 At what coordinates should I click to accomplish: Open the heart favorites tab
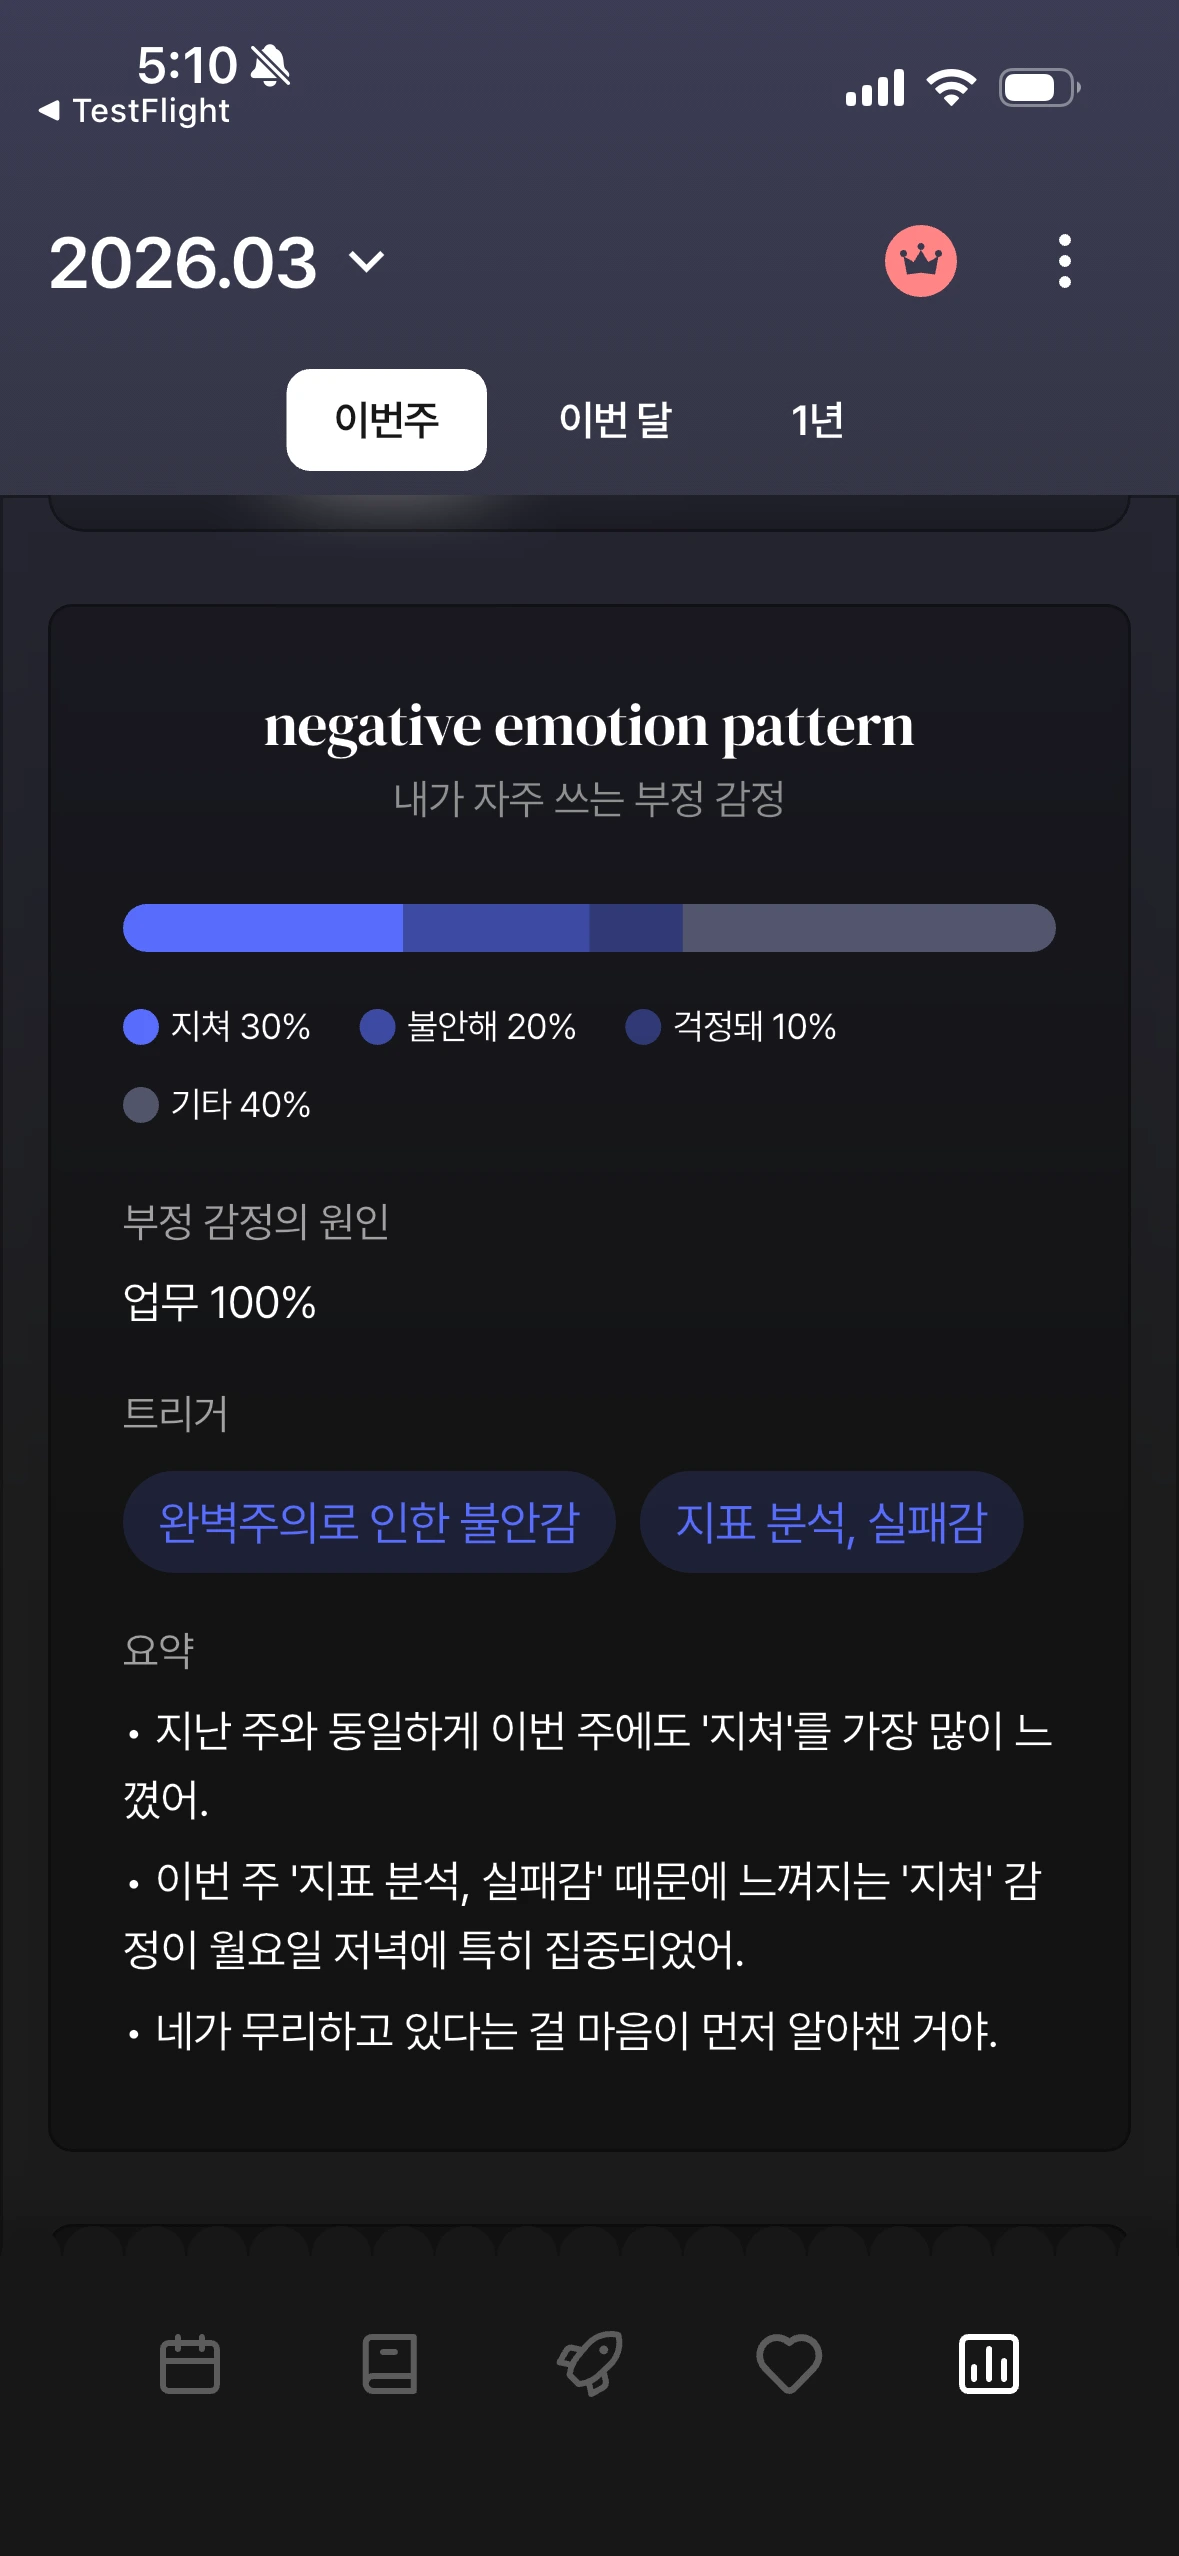[789, 2364]
